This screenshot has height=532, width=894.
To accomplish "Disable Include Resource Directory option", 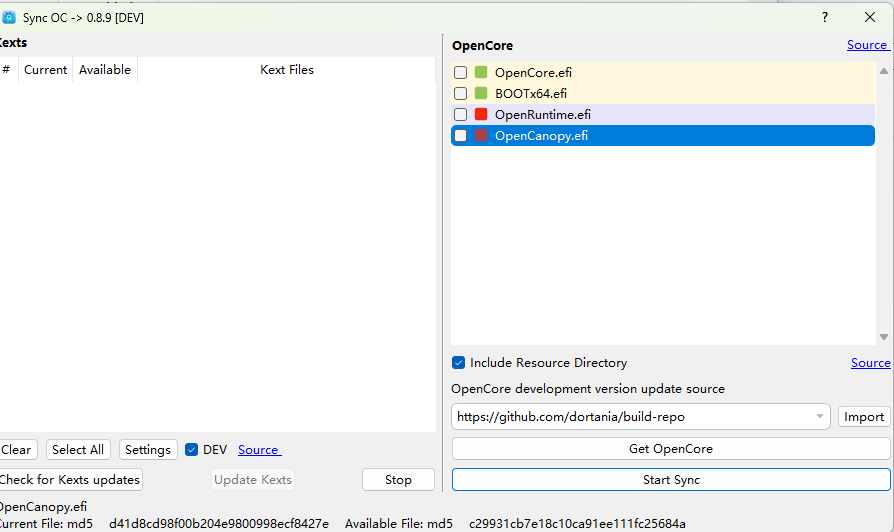I will [459, 363].
